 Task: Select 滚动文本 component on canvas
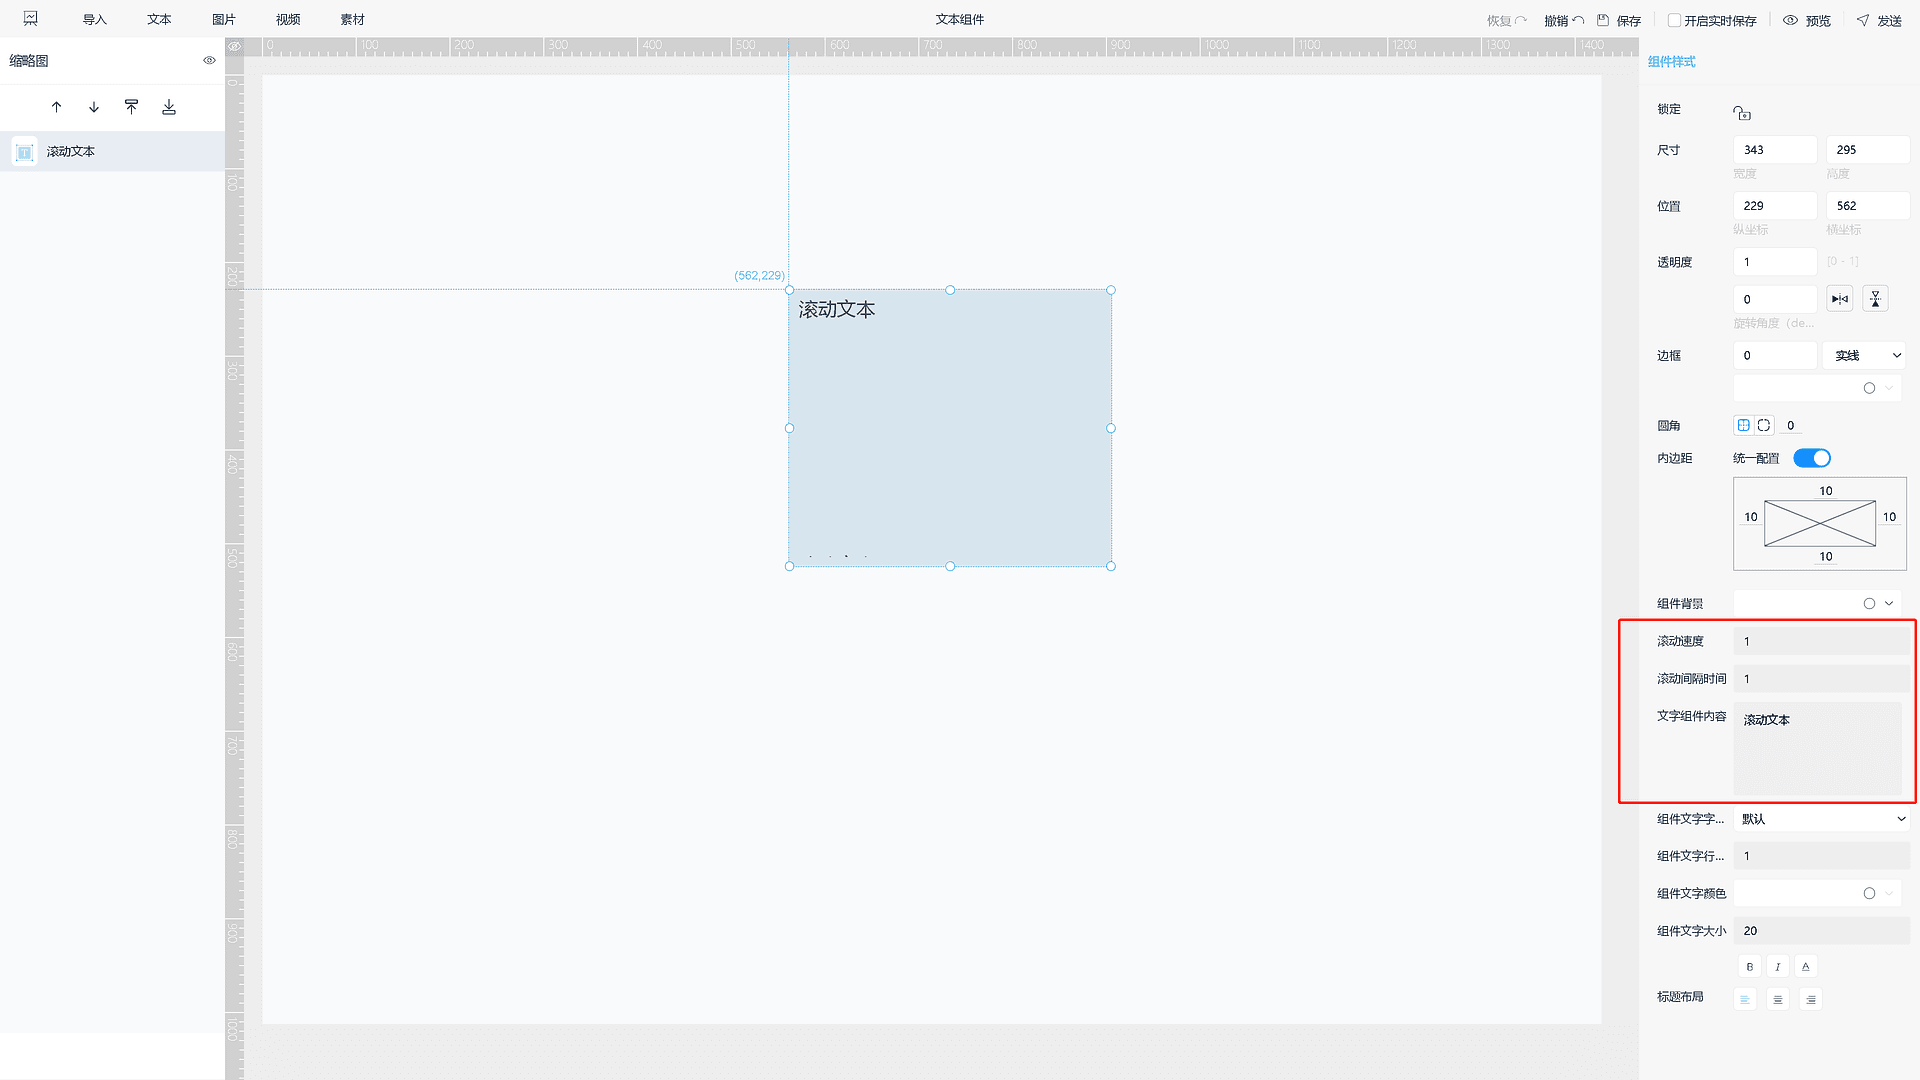tap(950, 428)
